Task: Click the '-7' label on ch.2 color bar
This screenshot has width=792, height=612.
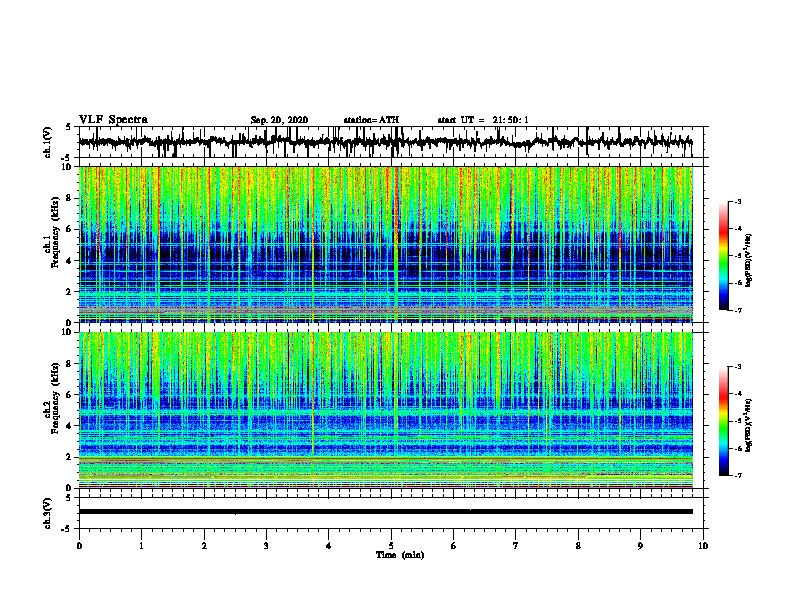Action: [x=738, y=475]
